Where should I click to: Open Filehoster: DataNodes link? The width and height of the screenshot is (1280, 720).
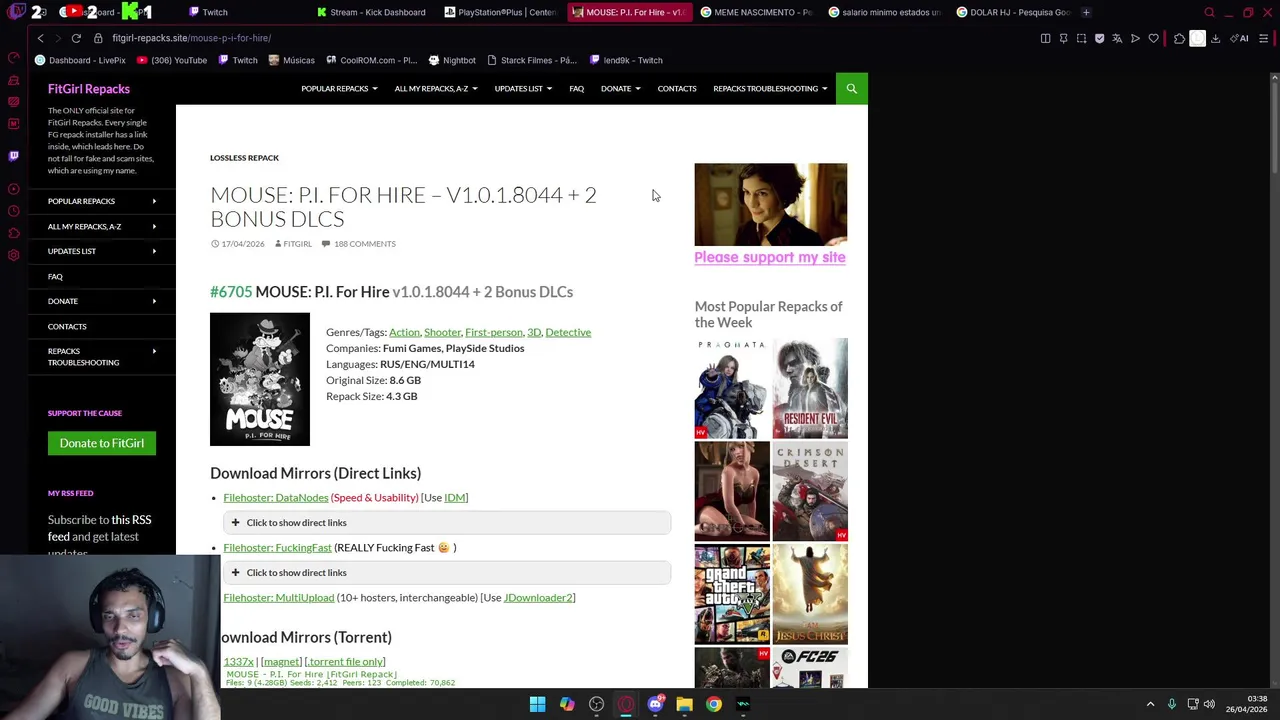tap(276, 497)
